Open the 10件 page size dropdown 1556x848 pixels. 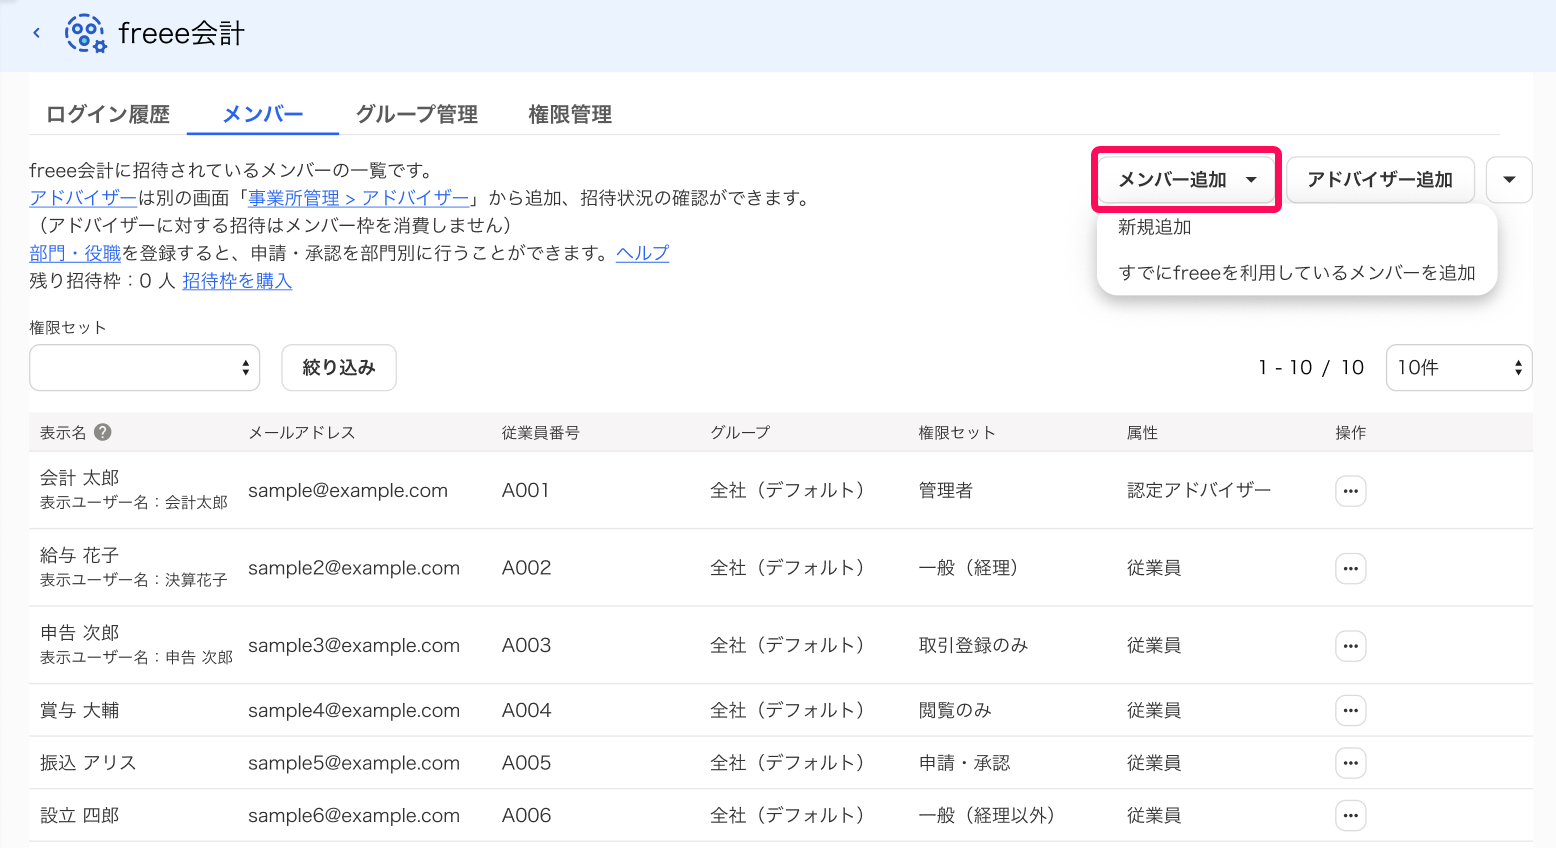click(x=1459, y=368)
